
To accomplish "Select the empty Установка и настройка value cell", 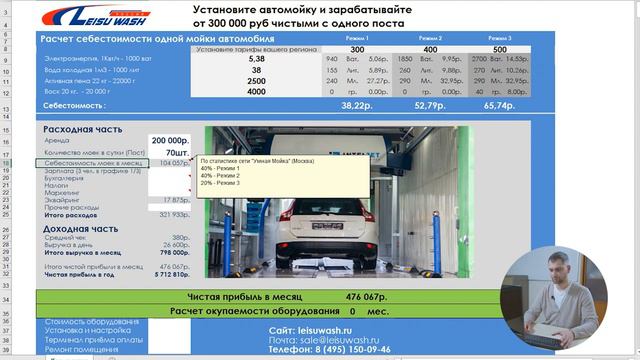I will pyautogui.click(x=169, y=331).
